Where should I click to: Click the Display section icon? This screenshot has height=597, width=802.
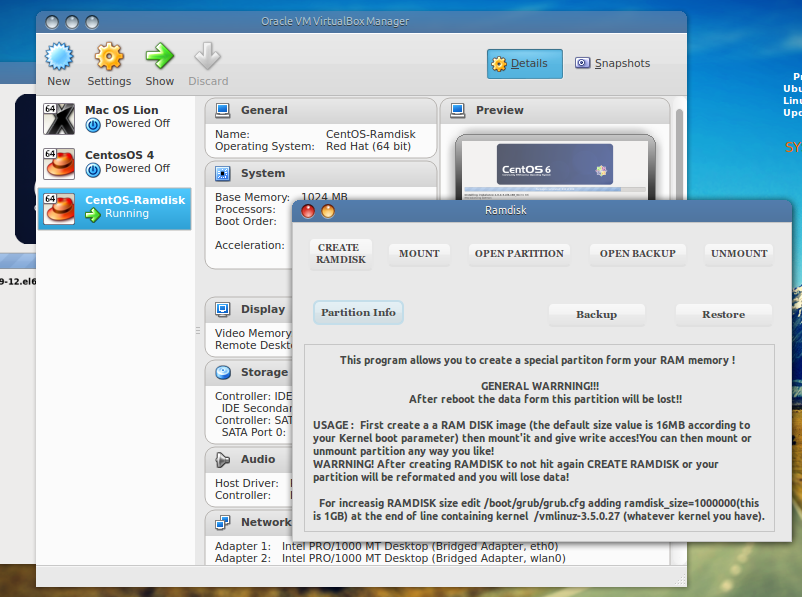click(x=222, y=309)
